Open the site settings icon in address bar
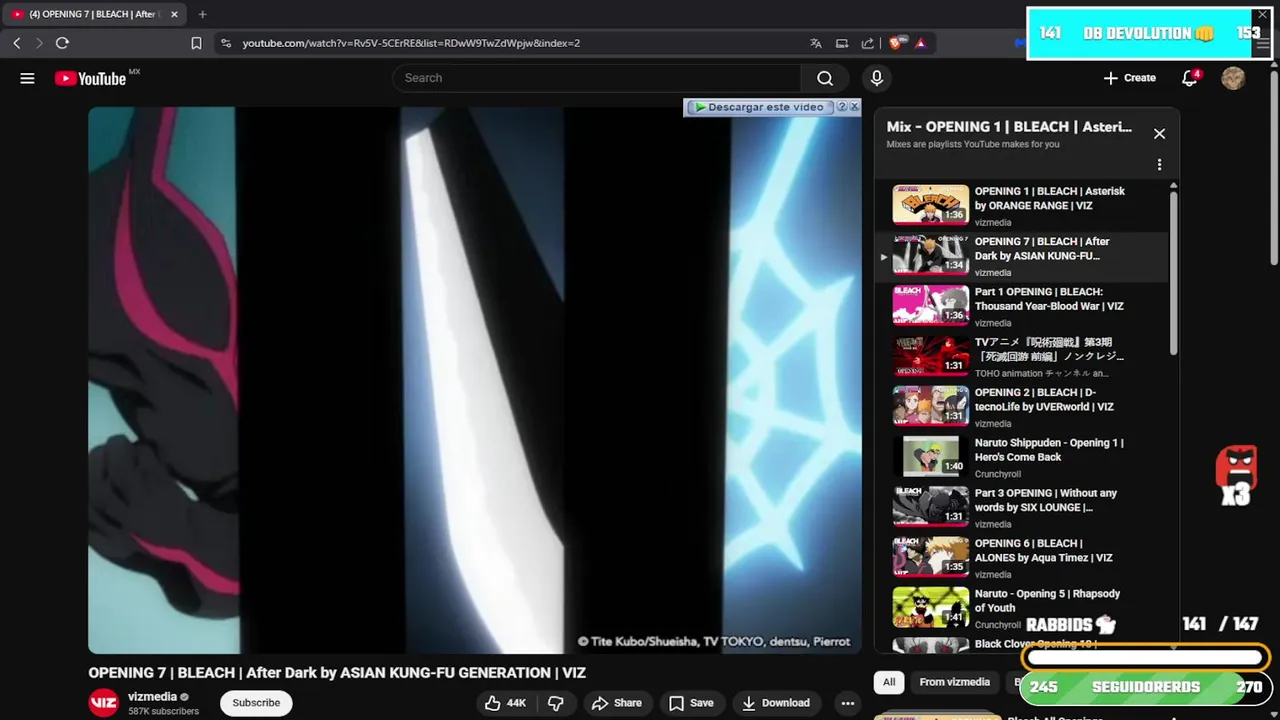The height and width of the screenshot is (720, 1280). click(226, 43)
